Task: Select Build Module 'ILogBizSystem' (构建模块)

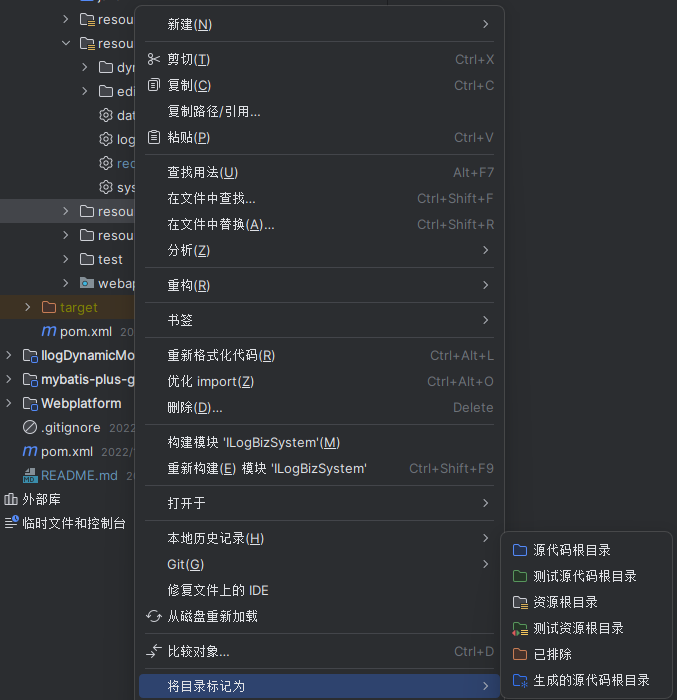Action: coord(254,443)
